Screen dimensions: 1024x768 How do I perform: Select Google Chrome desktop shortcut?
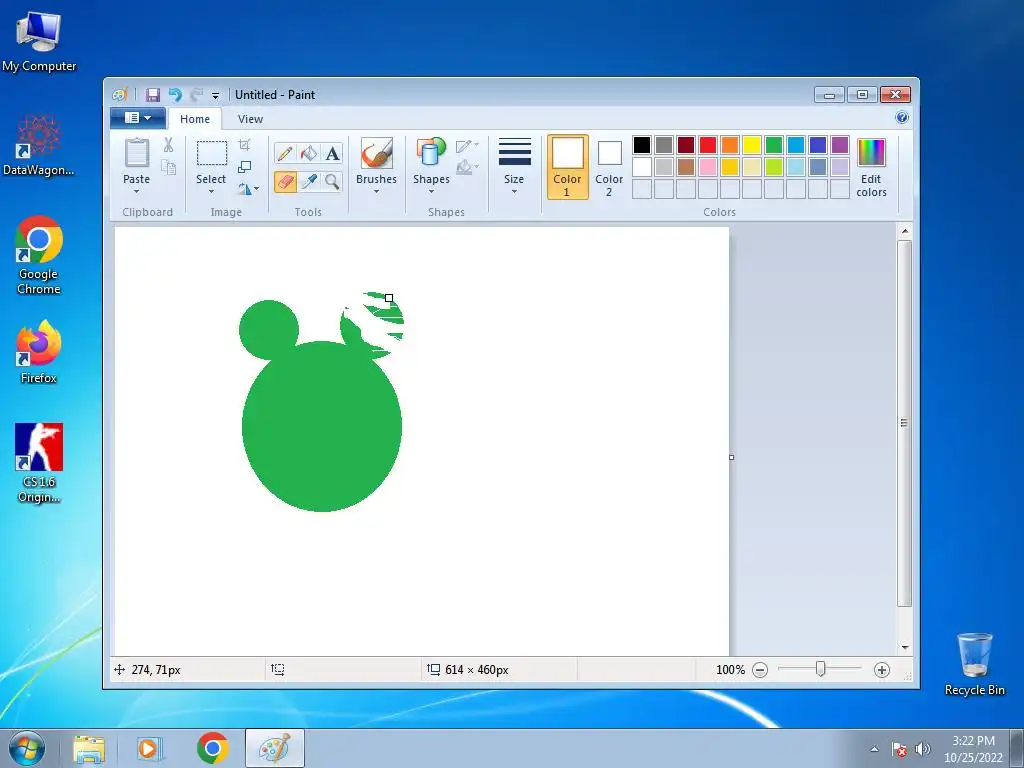39,255
